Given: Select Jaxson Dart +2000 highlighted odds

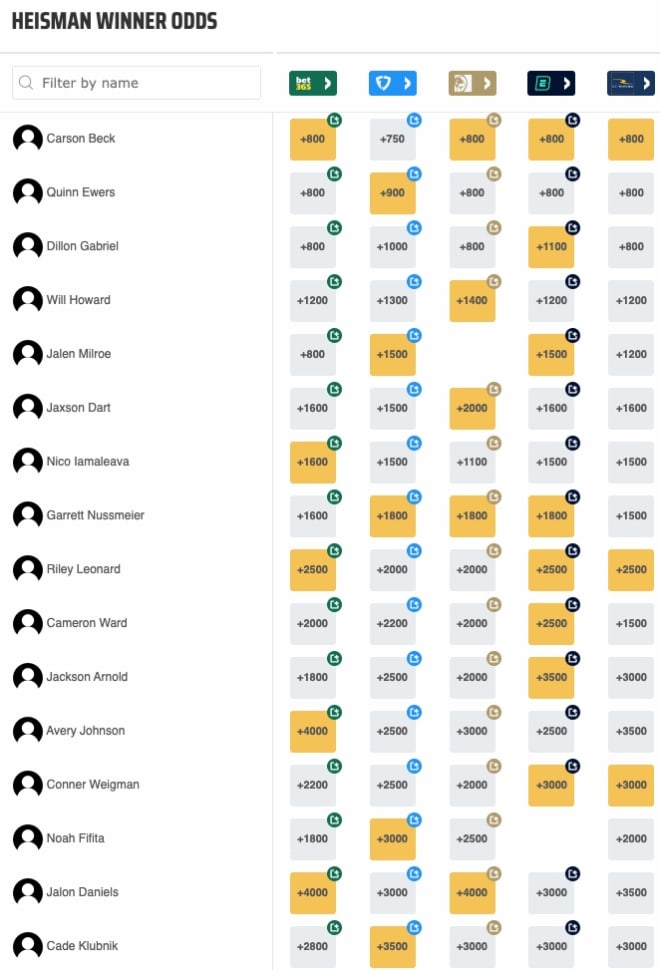Looking at the screenshot, I should [x=472, y=408].
